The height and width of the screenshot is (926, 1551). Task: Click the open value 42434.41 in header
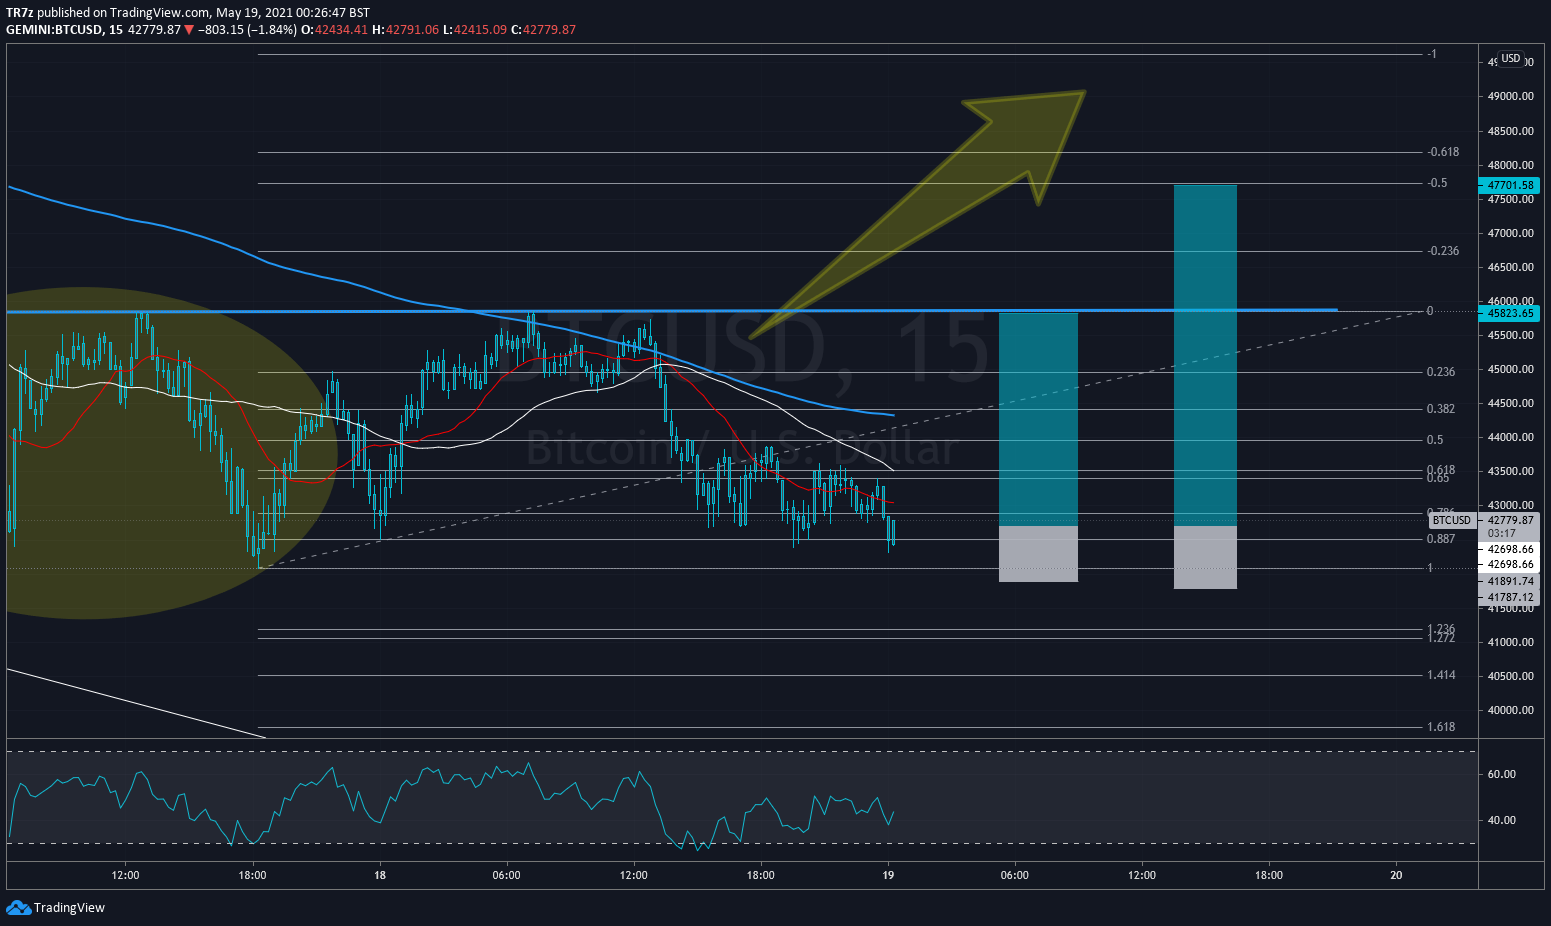[x=341, y=30]
